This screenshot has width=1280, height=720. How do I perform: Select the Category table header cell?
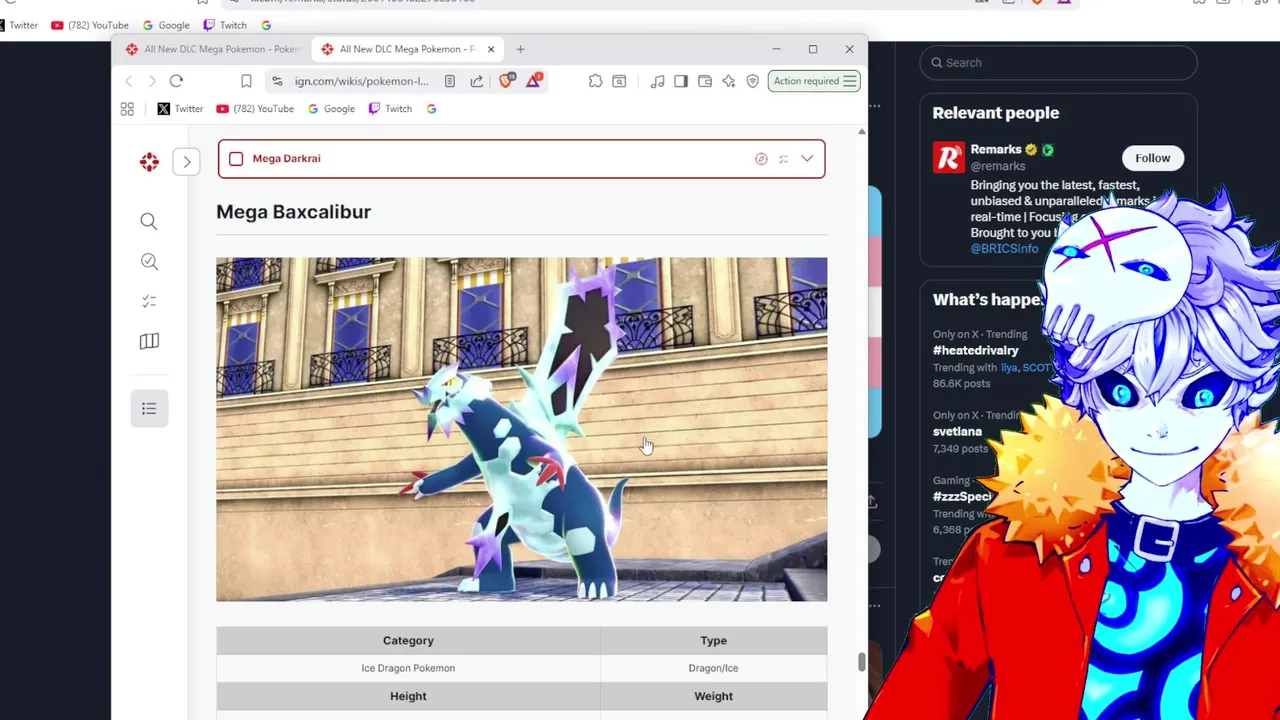(408, 640)
